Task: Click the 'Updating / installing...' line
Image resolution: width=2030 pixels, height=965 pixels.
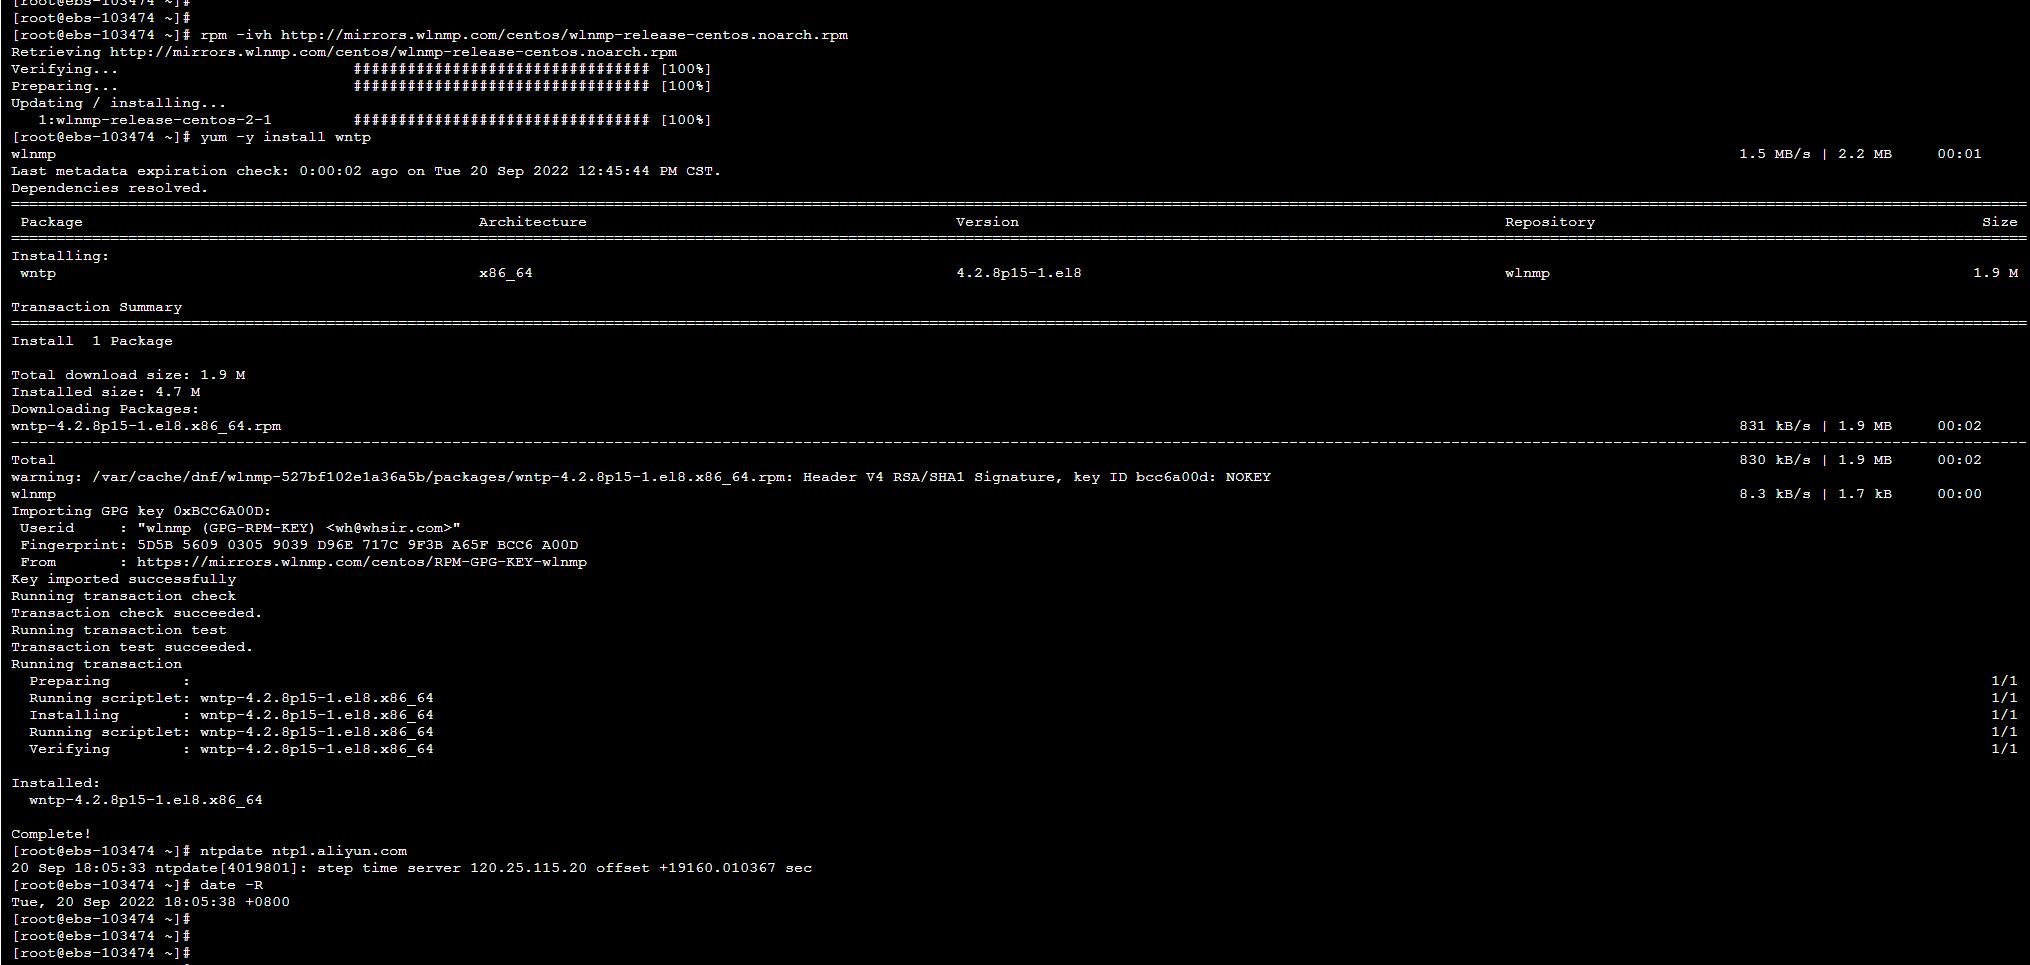Action: pos(119,103)
